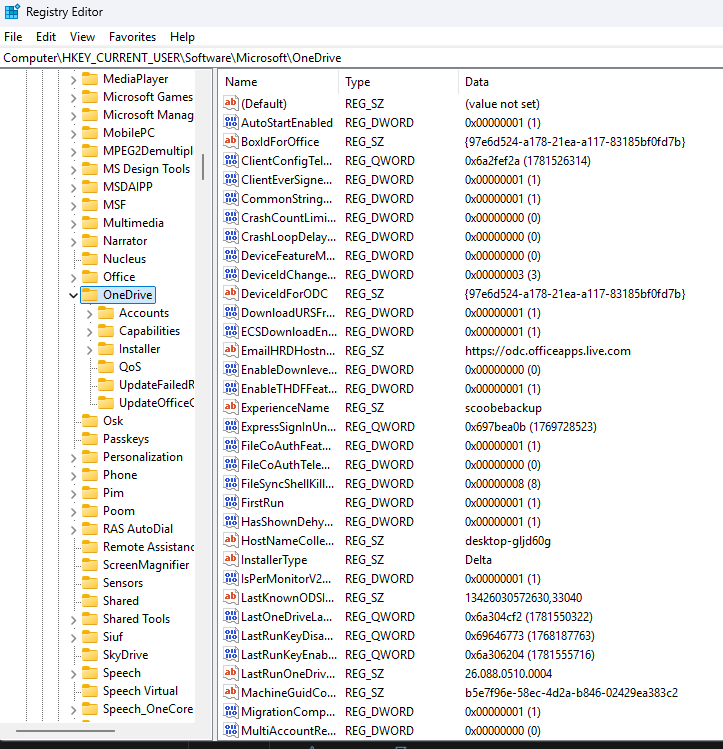Open the File menu

(13, 37)
